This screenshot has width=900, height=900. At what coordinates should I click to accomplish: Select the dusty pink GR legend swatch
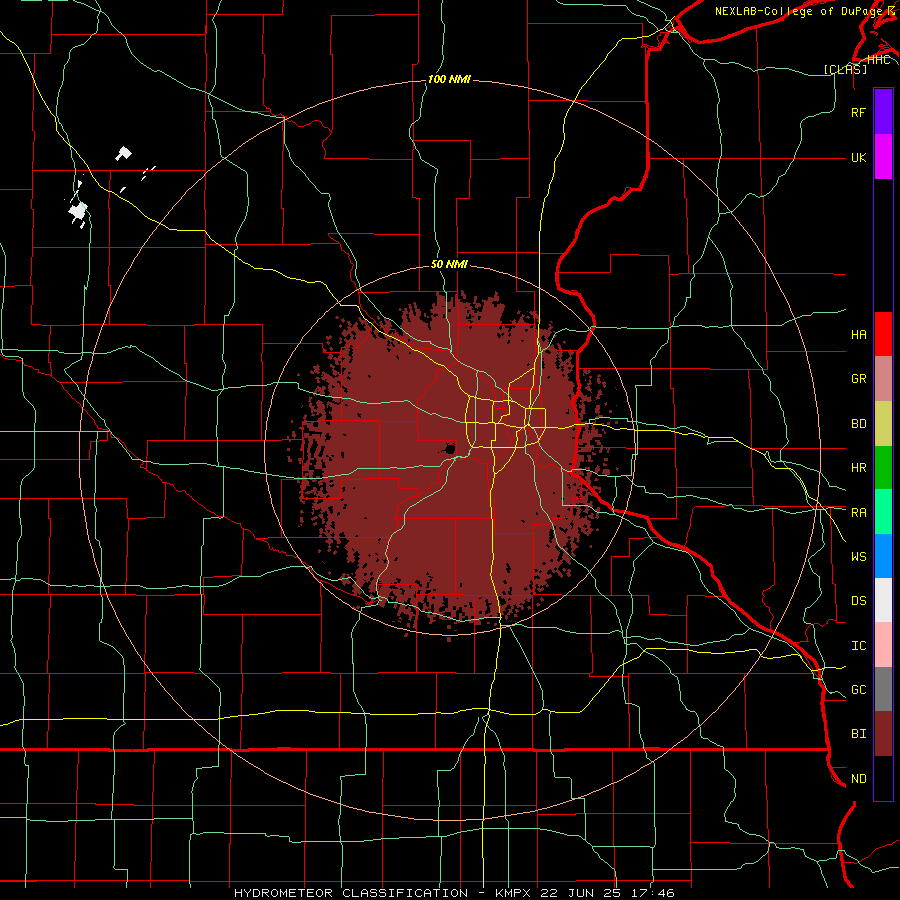tap(883, 378)
